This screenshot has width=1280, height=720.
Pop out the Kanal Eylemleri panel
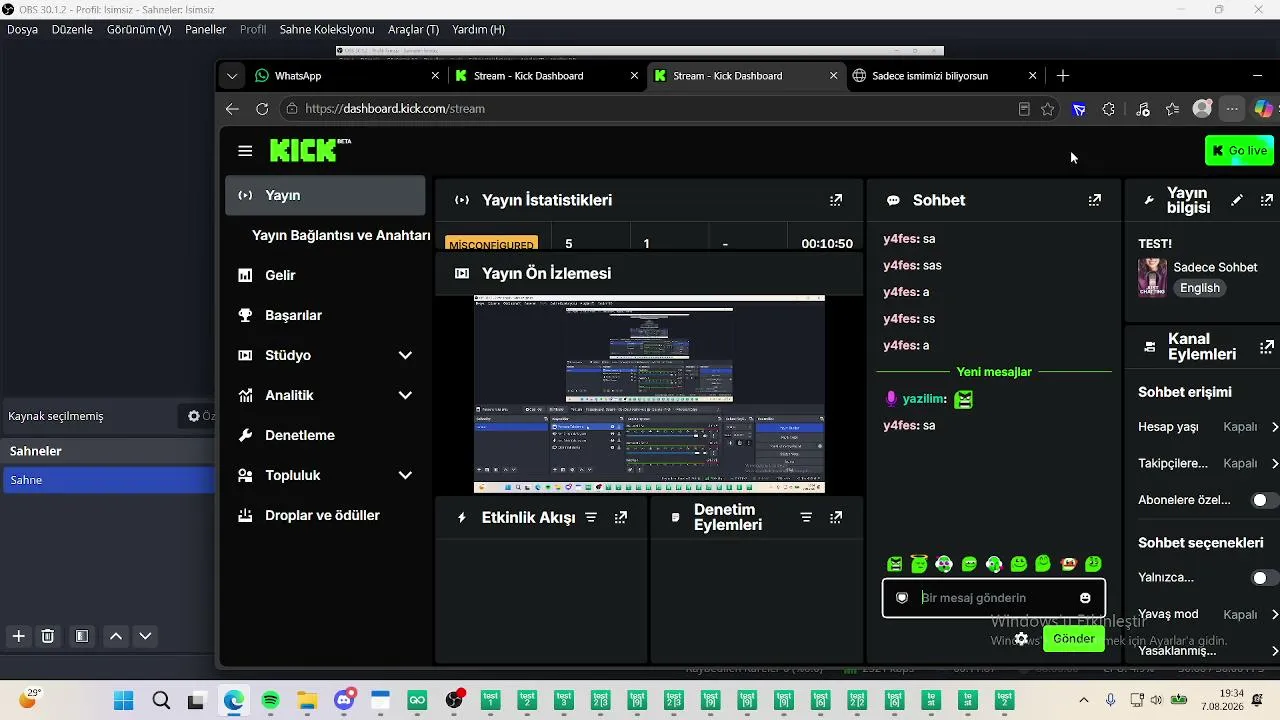click(1267, 347)
